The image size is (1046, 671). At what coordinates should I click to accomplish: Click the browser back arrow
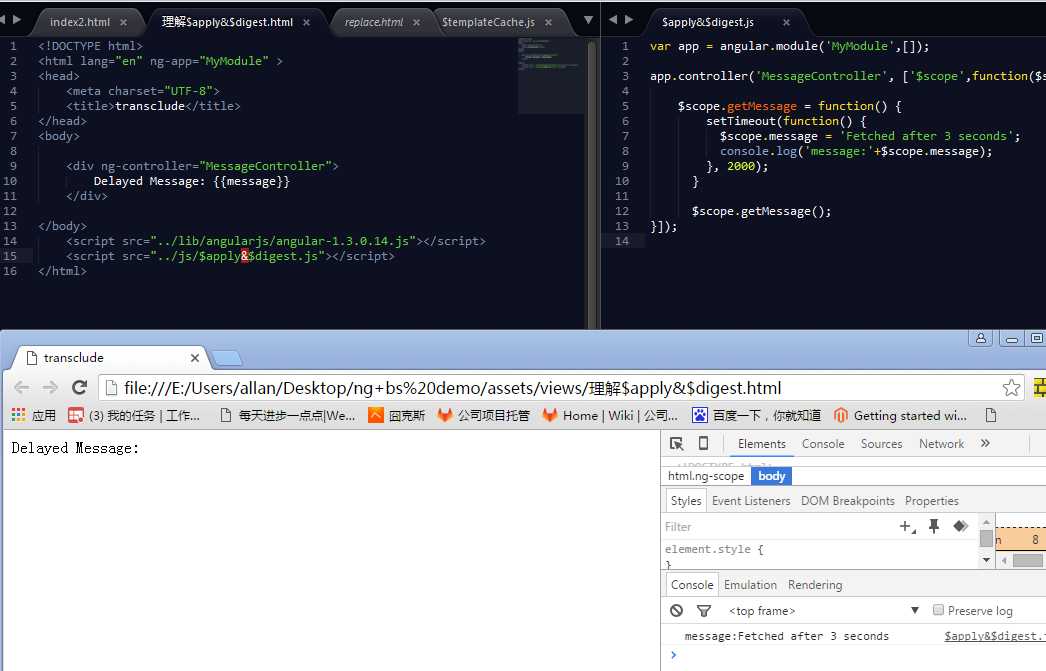point(21,388)
